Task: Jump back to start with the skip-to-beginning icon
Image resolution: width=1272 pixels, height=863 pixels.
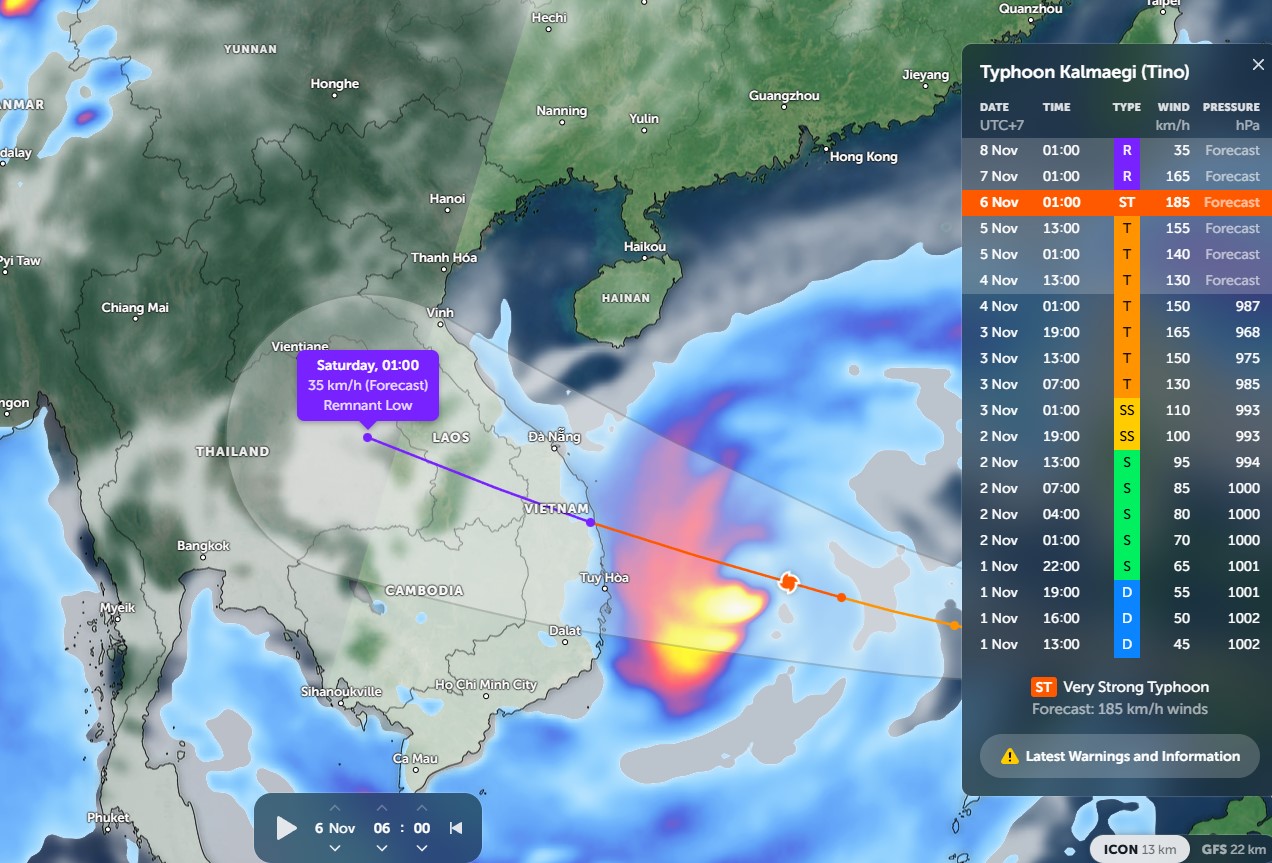Action: point(456,828)
